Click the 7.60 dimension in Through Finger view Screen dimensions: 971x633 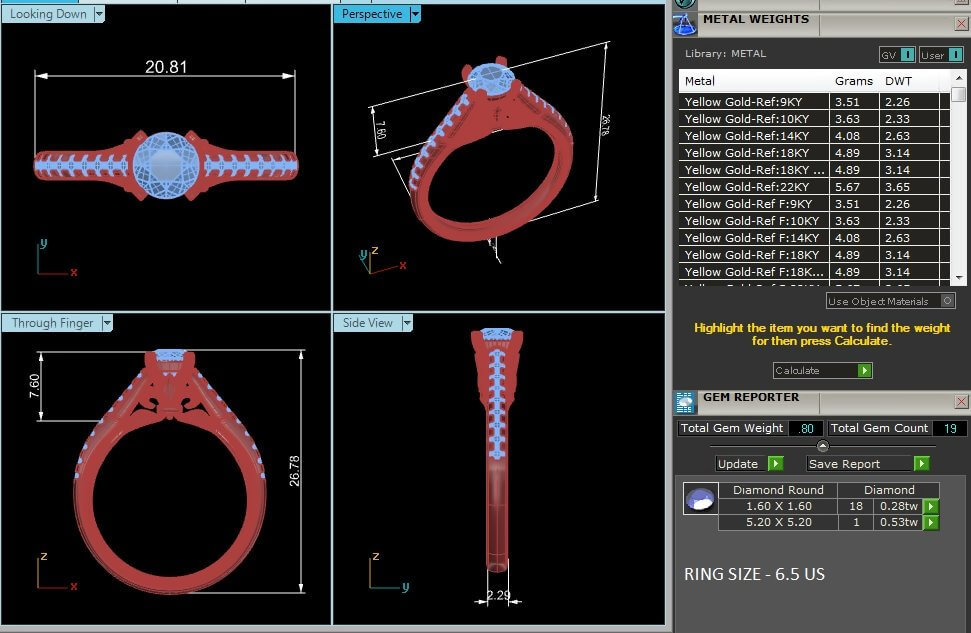pos(35,385)
